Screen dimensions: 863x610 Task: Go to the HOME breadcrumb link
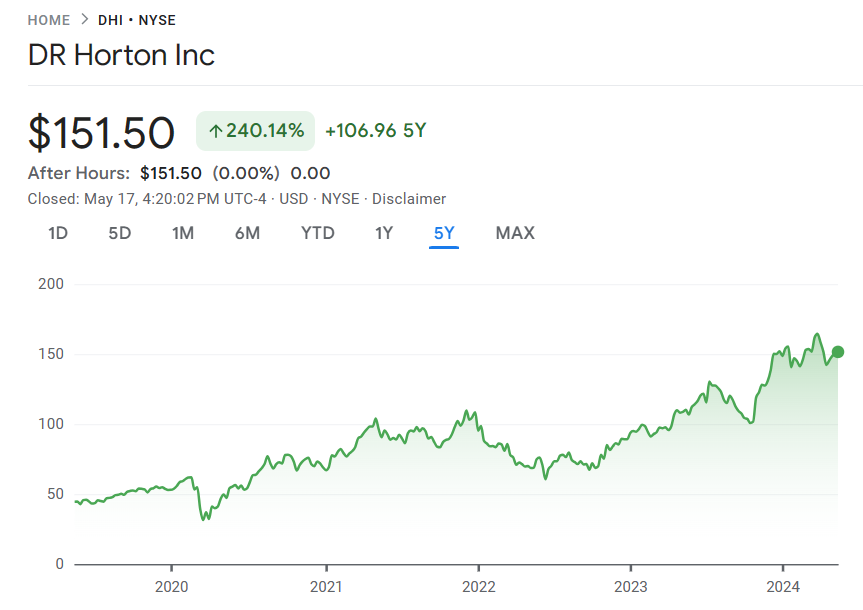coord(49,20)
